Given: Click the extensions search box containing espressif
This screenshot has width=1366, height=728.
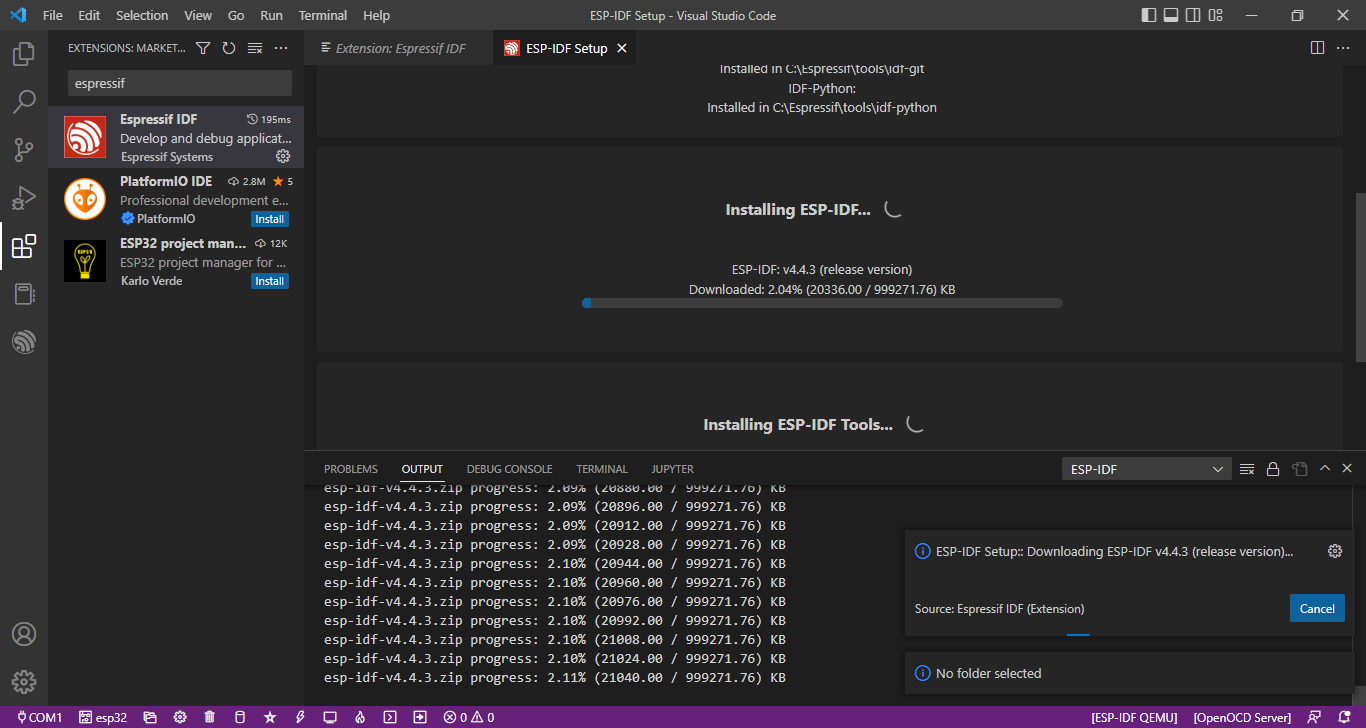Looking at the screenshot, I should click(180, 83).
